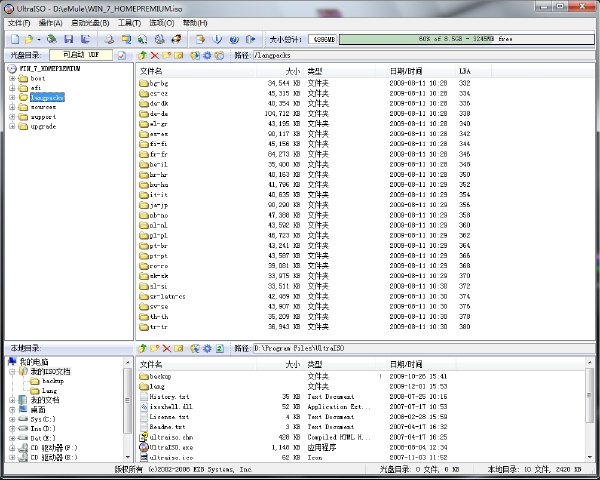Viewport: 600px width, 480px height.
Task: Go up a level in disc directory
Action: (142, 56)
